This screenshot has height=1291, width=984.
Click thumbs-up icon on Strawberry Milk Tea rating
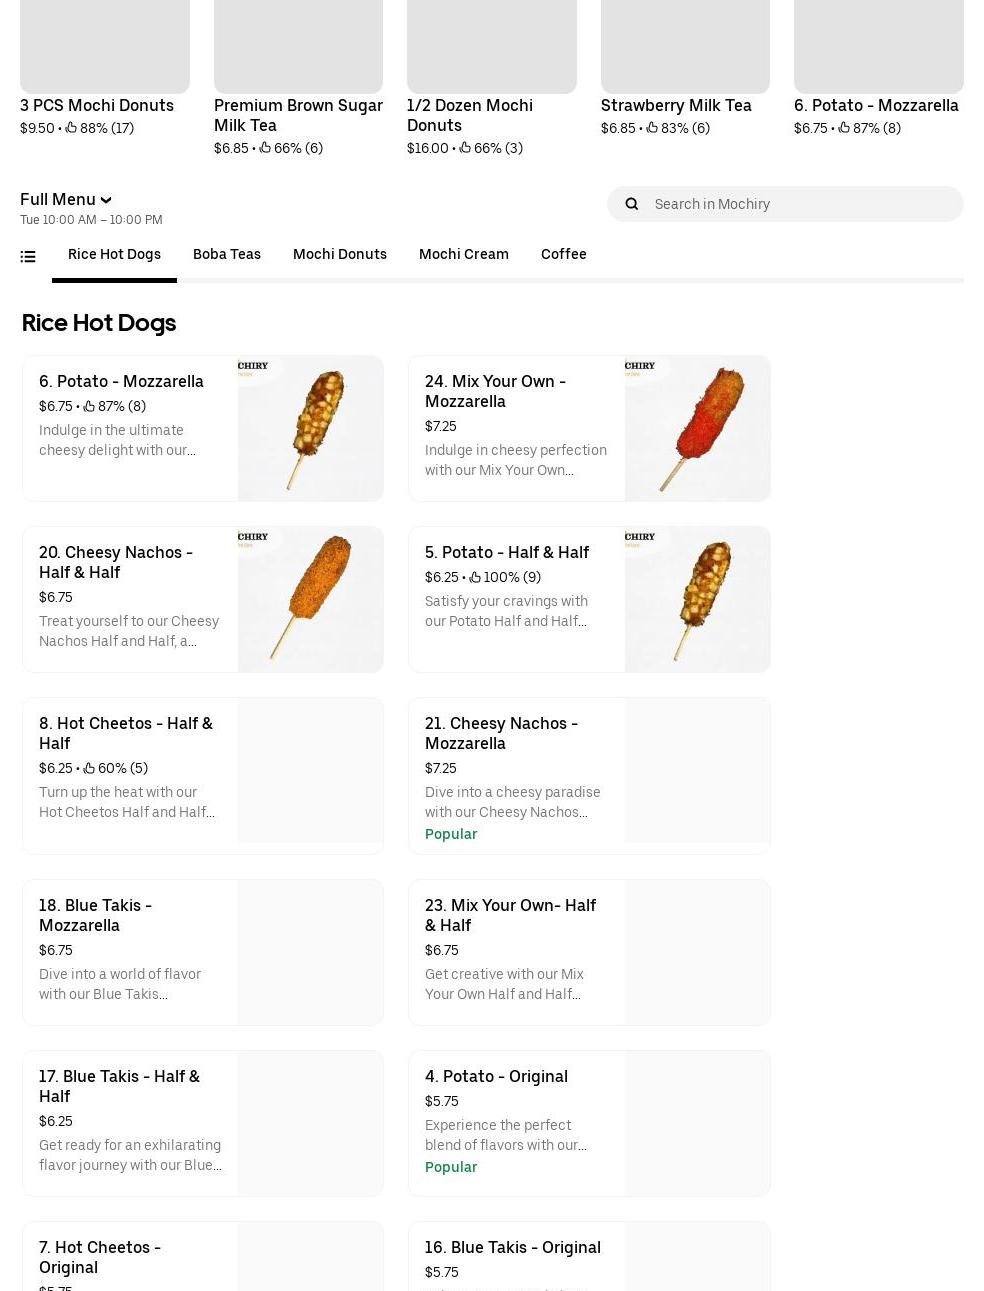point(652,128)
